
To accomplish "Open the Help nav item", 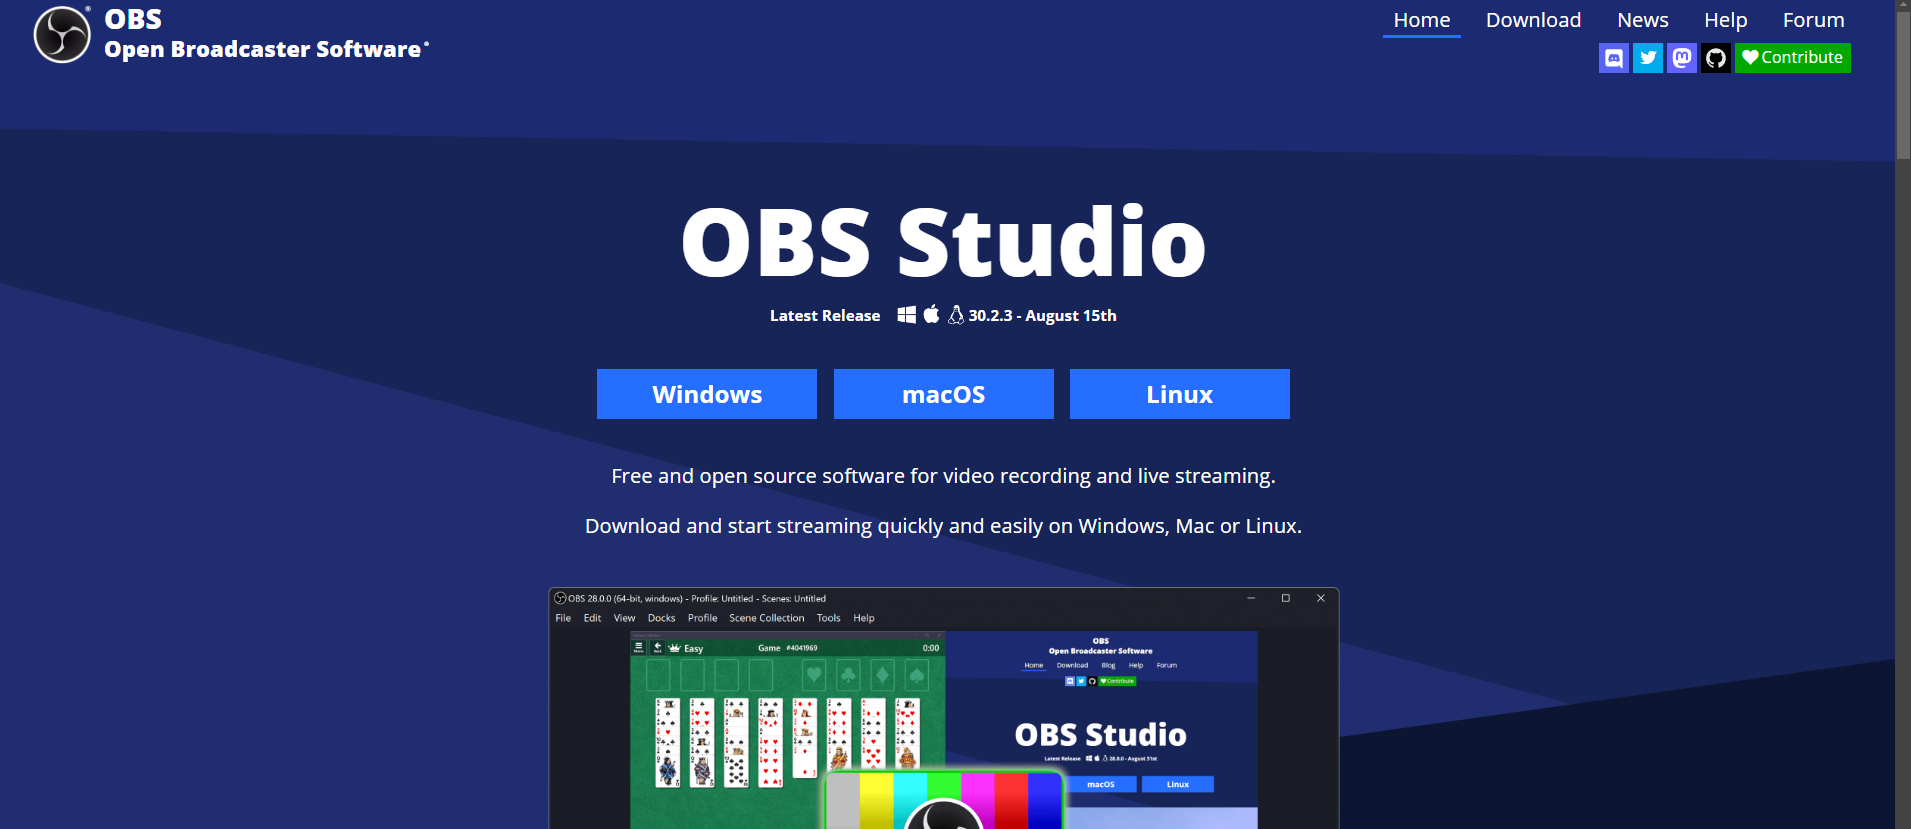I will 1726,20.
